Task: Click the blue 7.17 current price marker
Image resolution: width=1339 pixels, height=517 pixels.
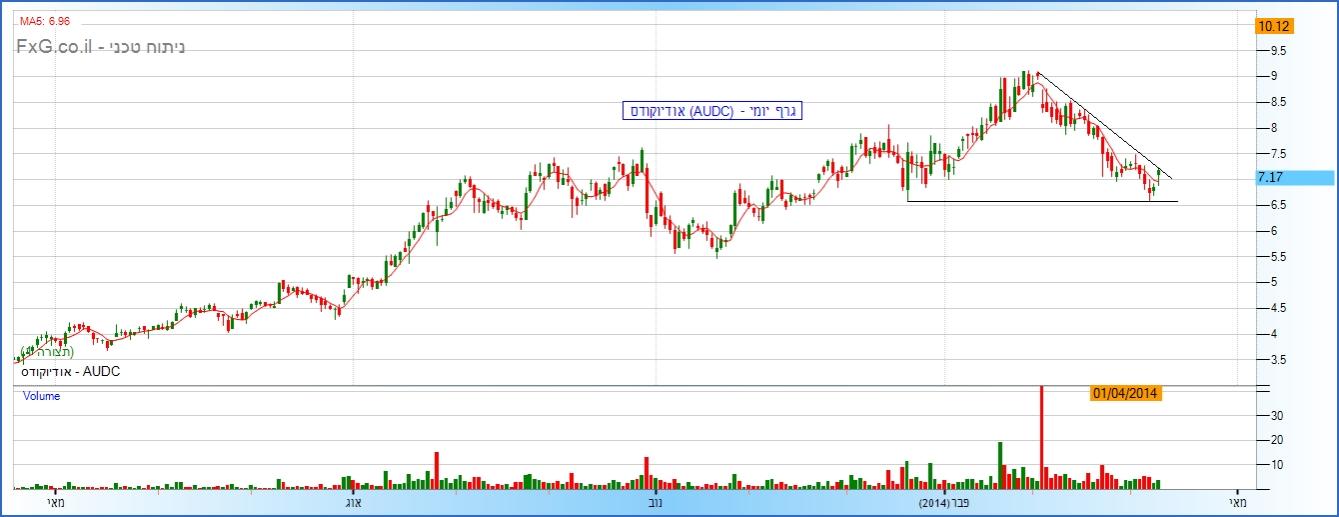Action: (x=1293, y=177)
